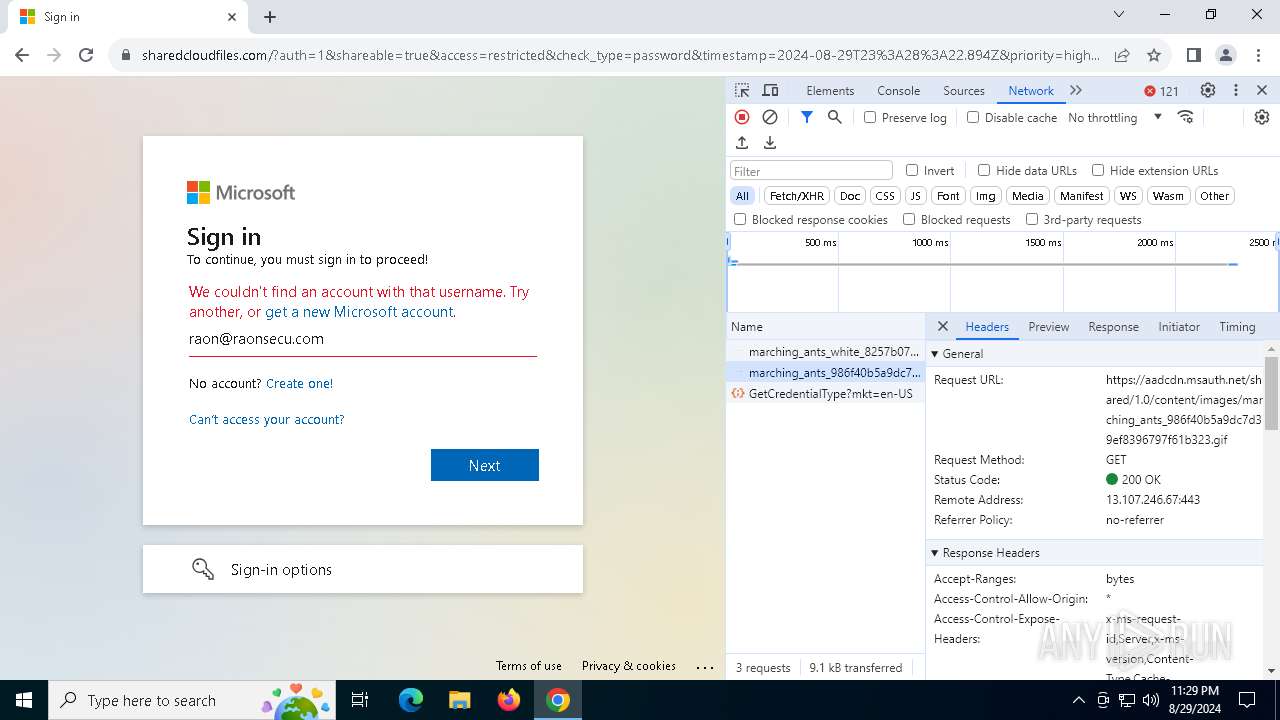This screenshot has width=1280, height=720.
Task: Toggle device toolbar icon in DevTools
Action: click(770, 90)
